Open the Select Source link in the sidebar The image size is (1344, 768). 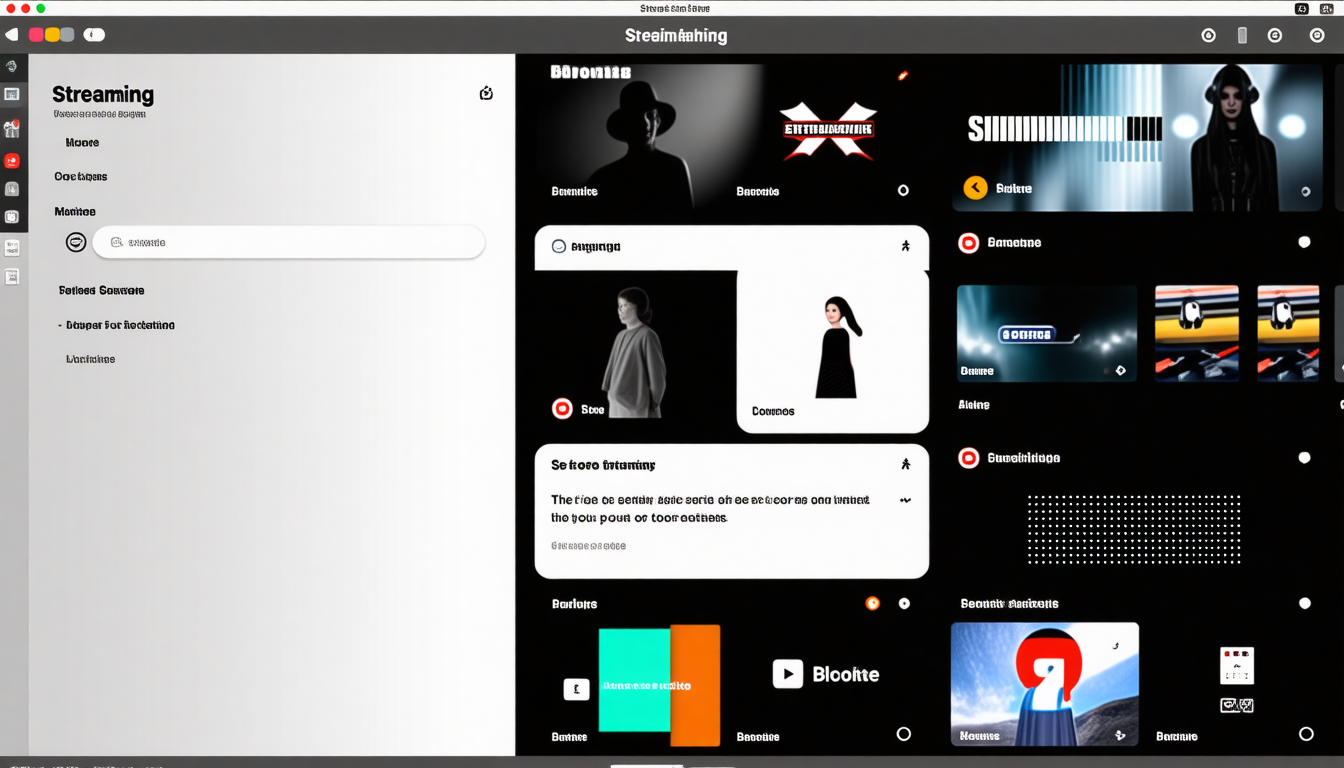[100, 290]
